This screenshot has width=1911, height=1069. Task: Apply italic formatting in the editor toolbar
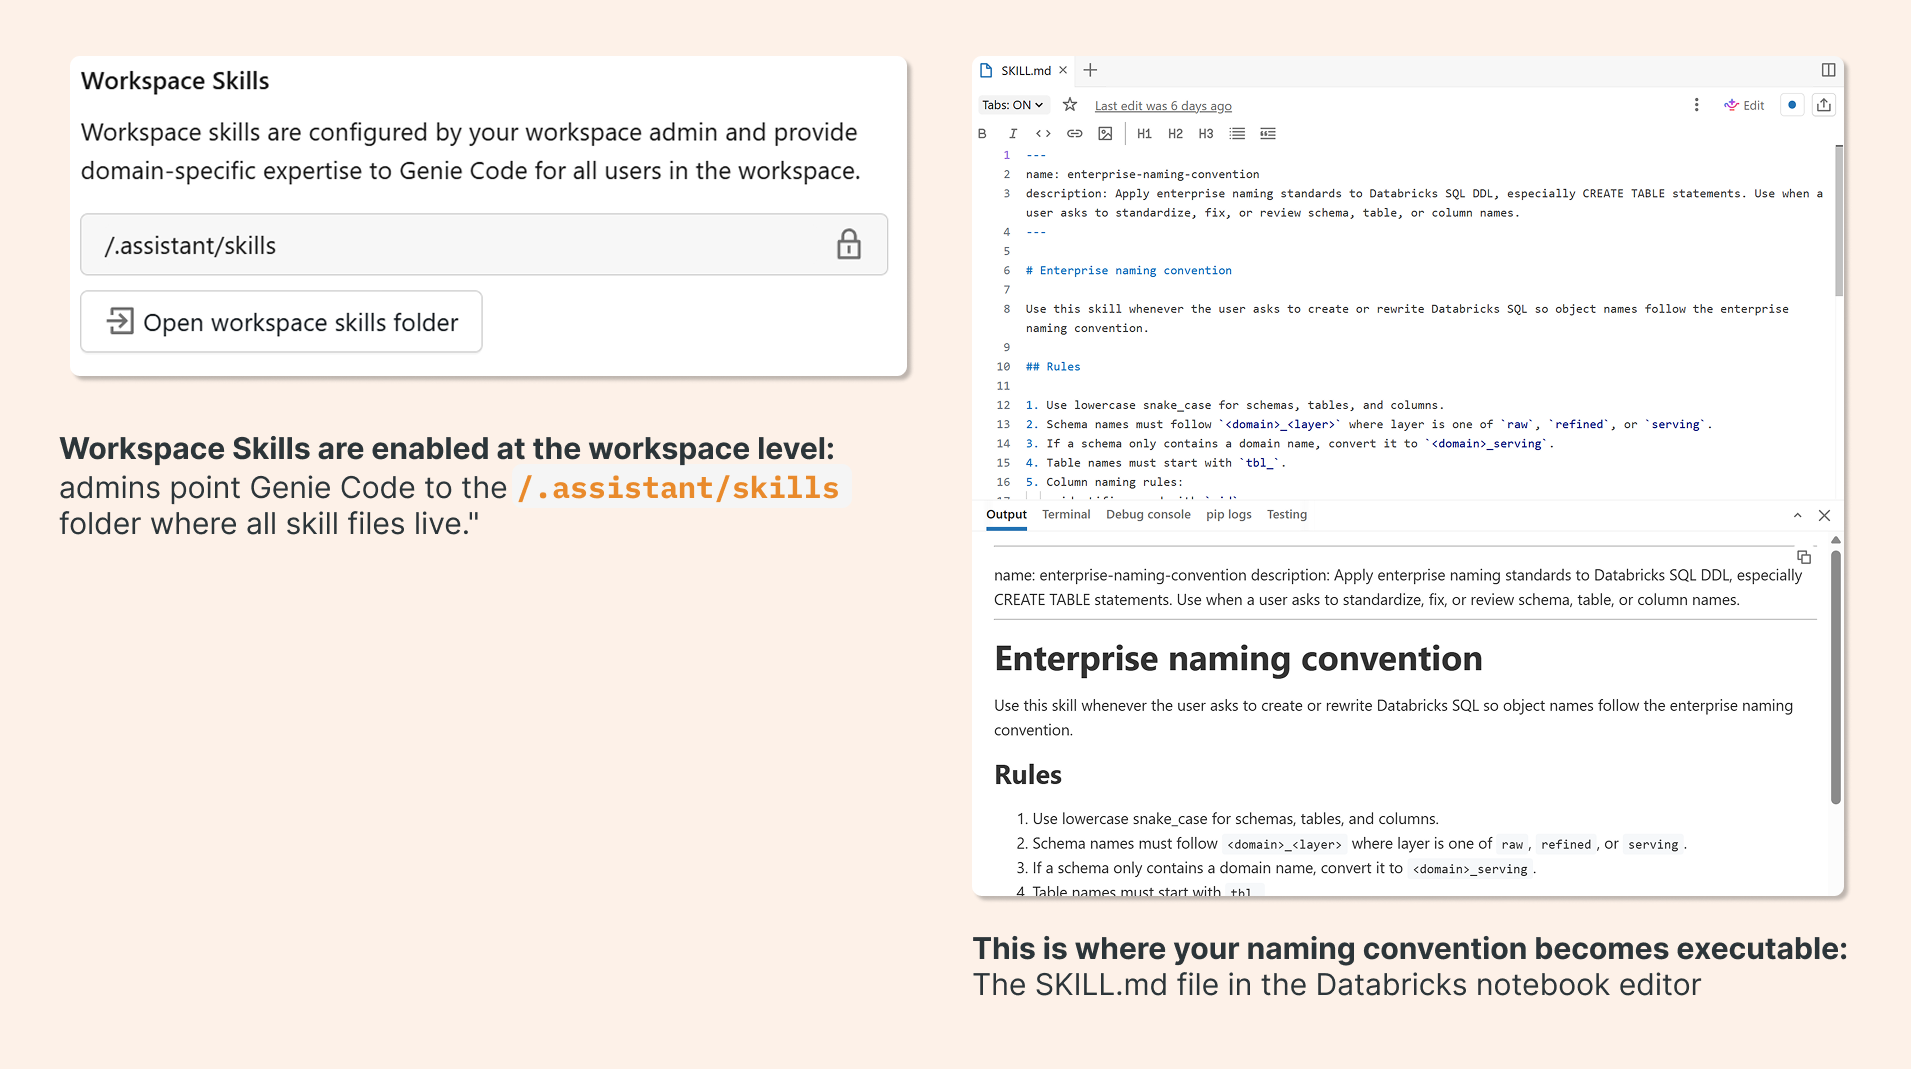pos(1012,134)
